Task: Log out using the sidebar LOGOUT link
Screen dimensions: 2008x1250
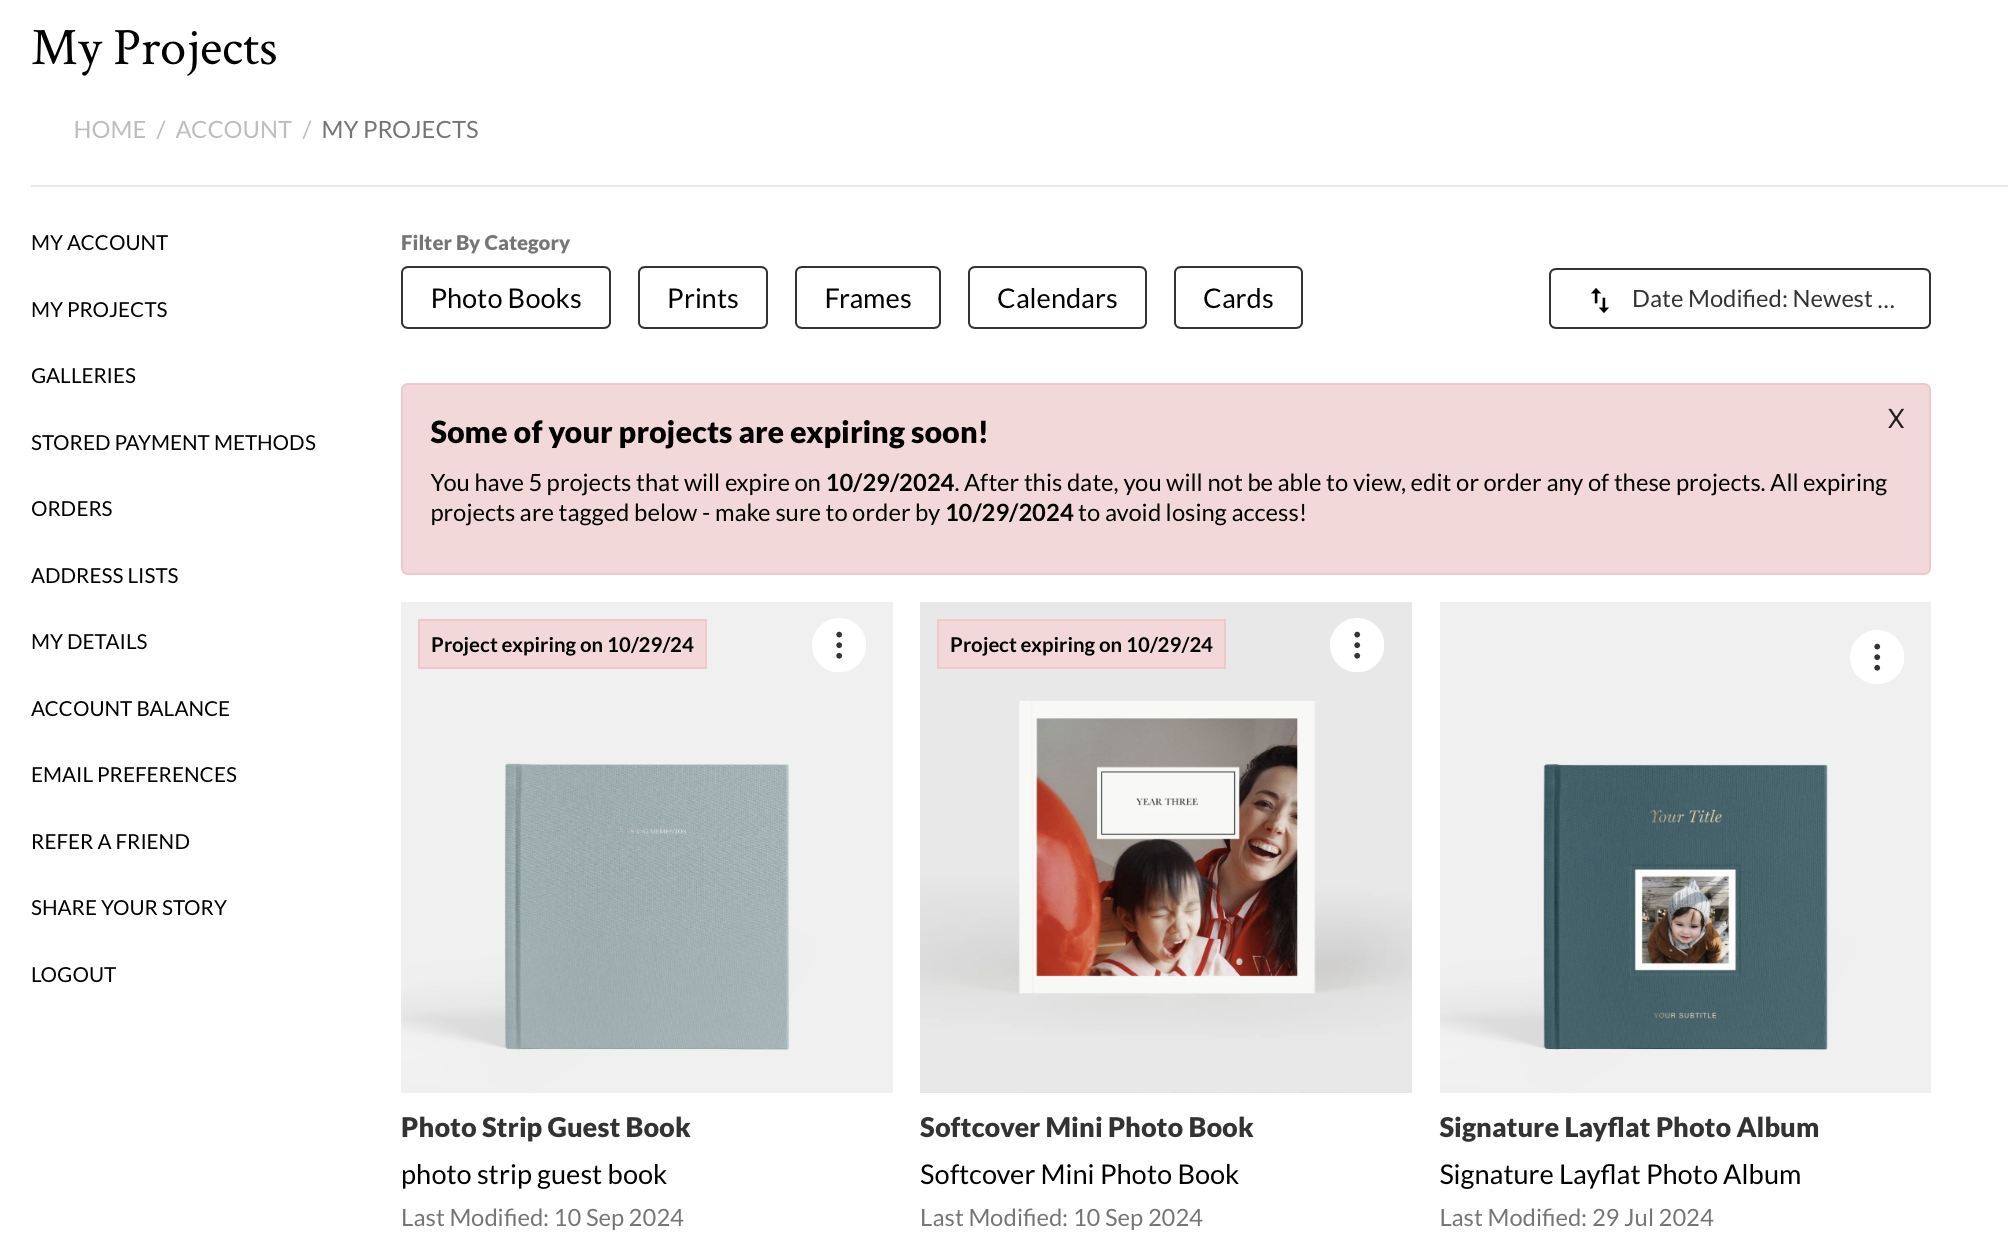Action: 73,975
